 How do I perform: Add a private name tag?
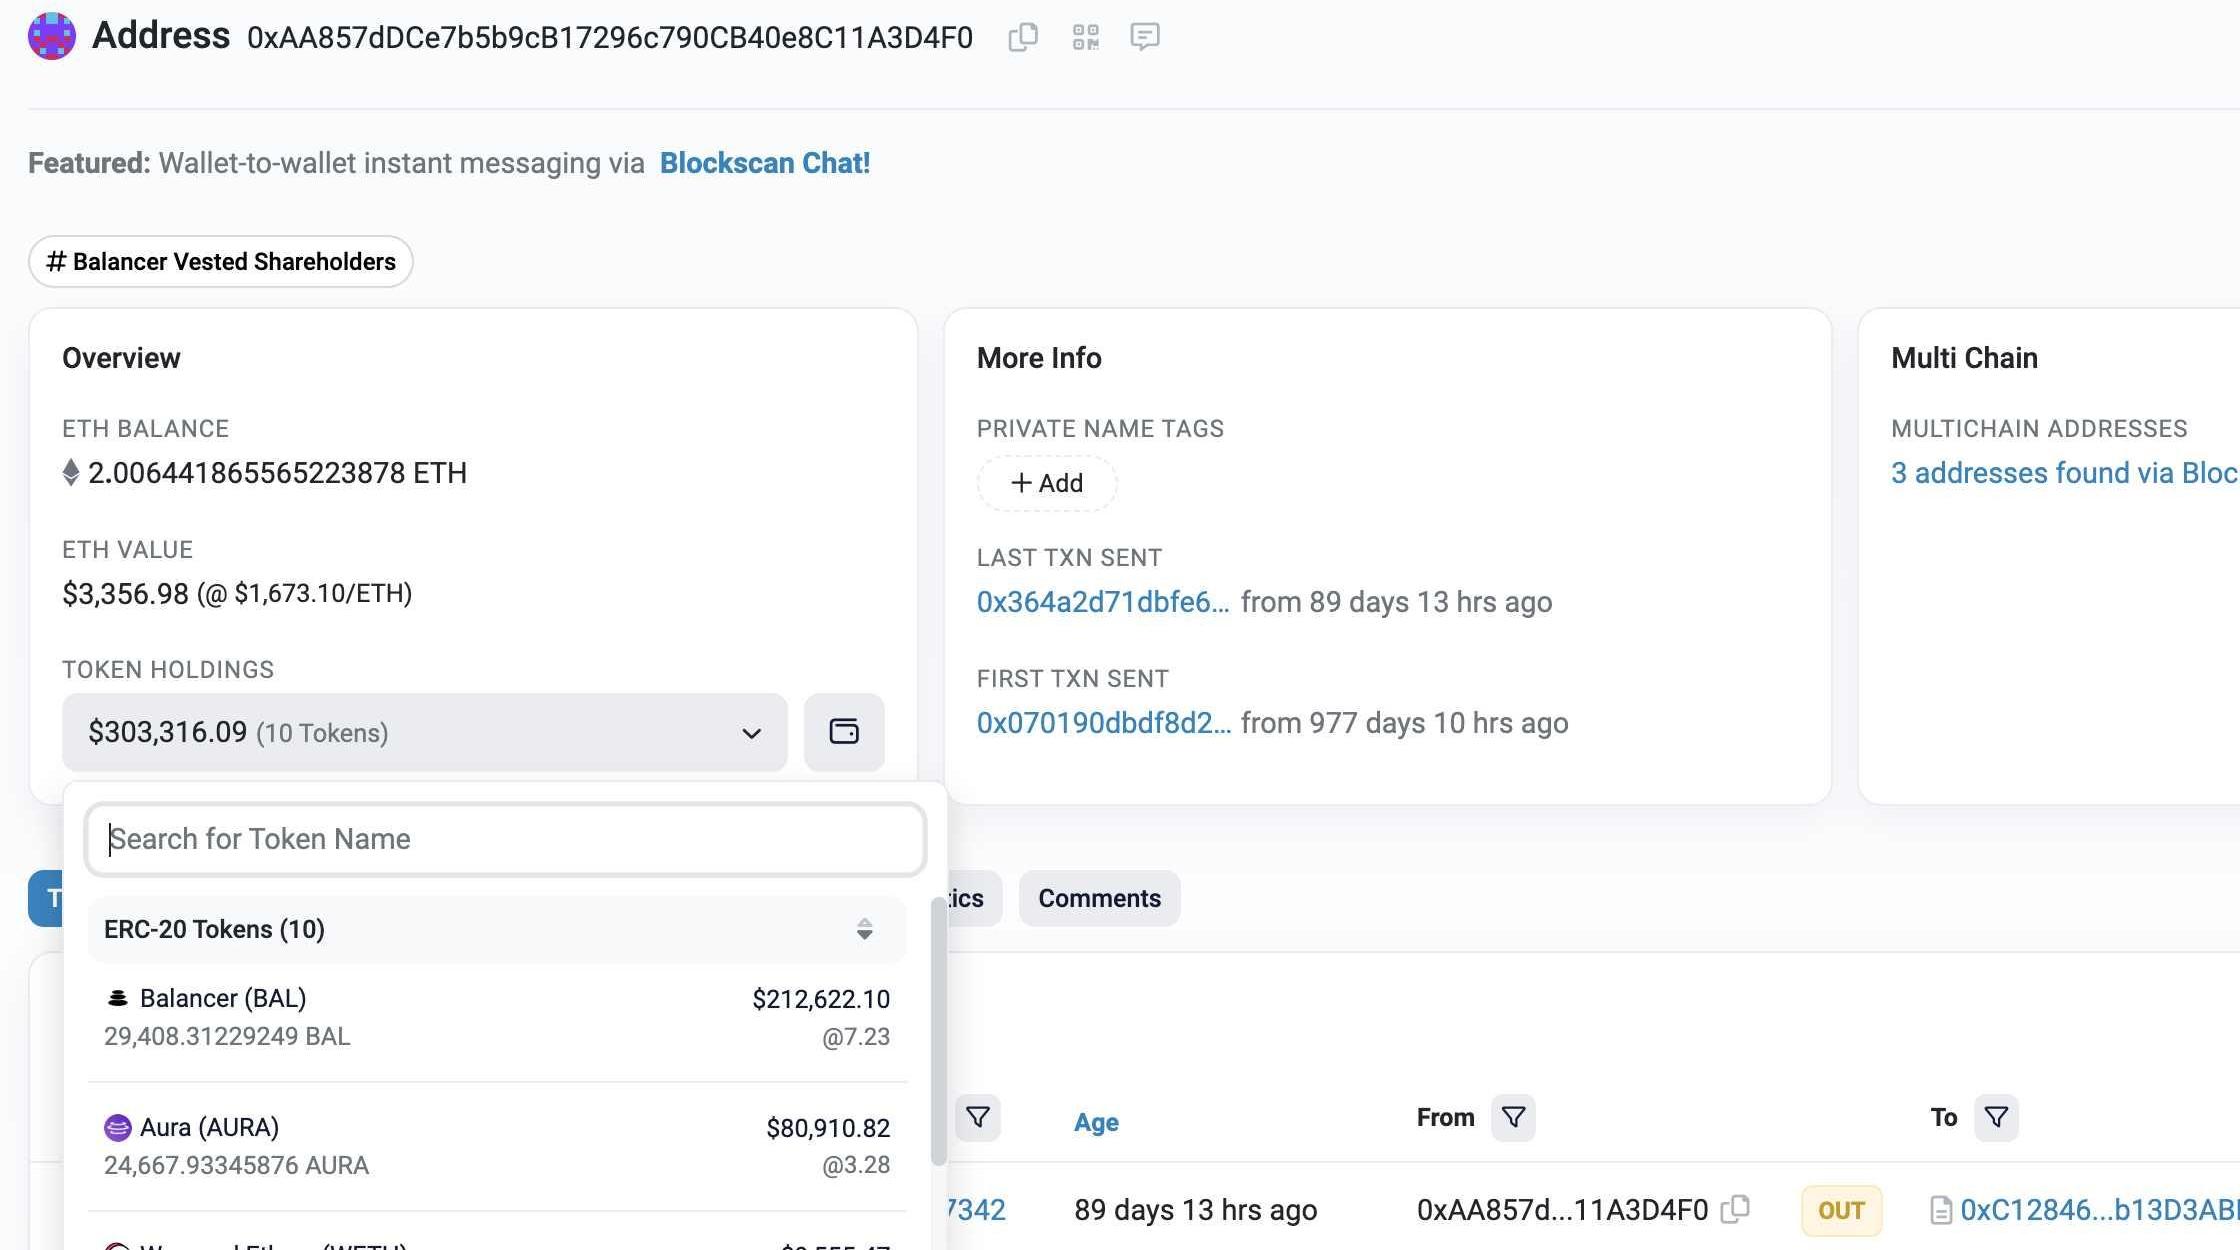[1047, 483]
